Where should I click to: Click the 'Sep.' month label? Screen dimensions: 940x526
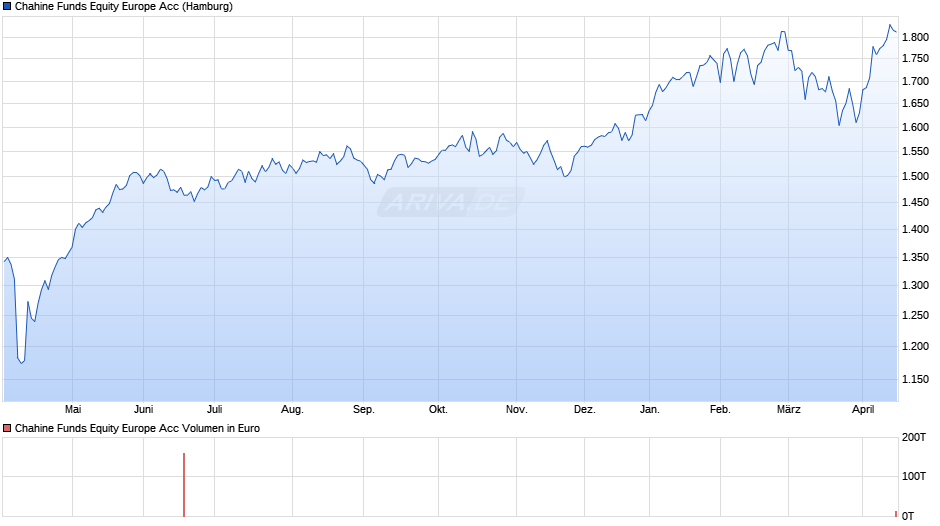point(364,410)
